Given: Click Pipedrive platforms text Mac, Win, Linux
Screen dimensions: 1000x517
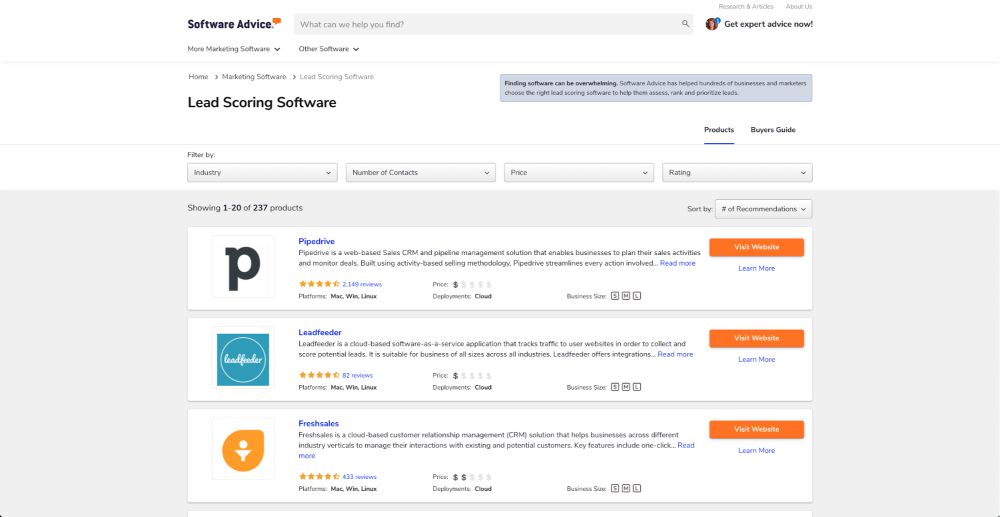Looking at the screenshot, I should pyautogui.click(x=353, y=296).
